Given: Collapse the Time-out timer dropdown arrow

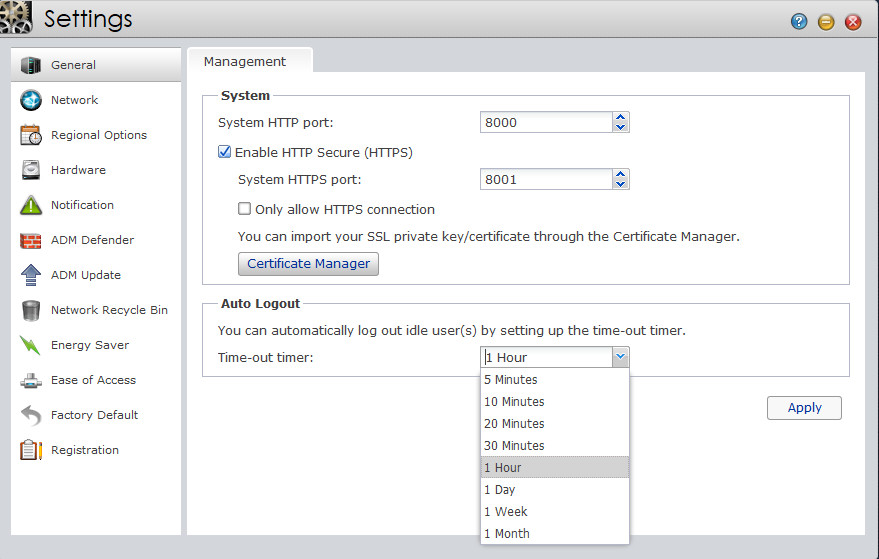Looking at the screenshot, I should 620,357.
